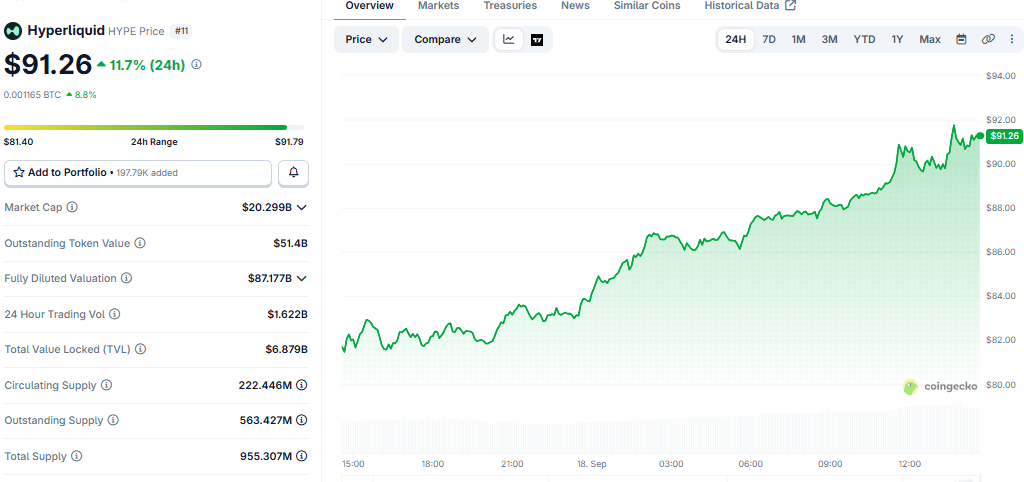The width and height of the screenshot is (1024, 482).
Task: Click the $1.622B trading volume value
Action: 287,314
